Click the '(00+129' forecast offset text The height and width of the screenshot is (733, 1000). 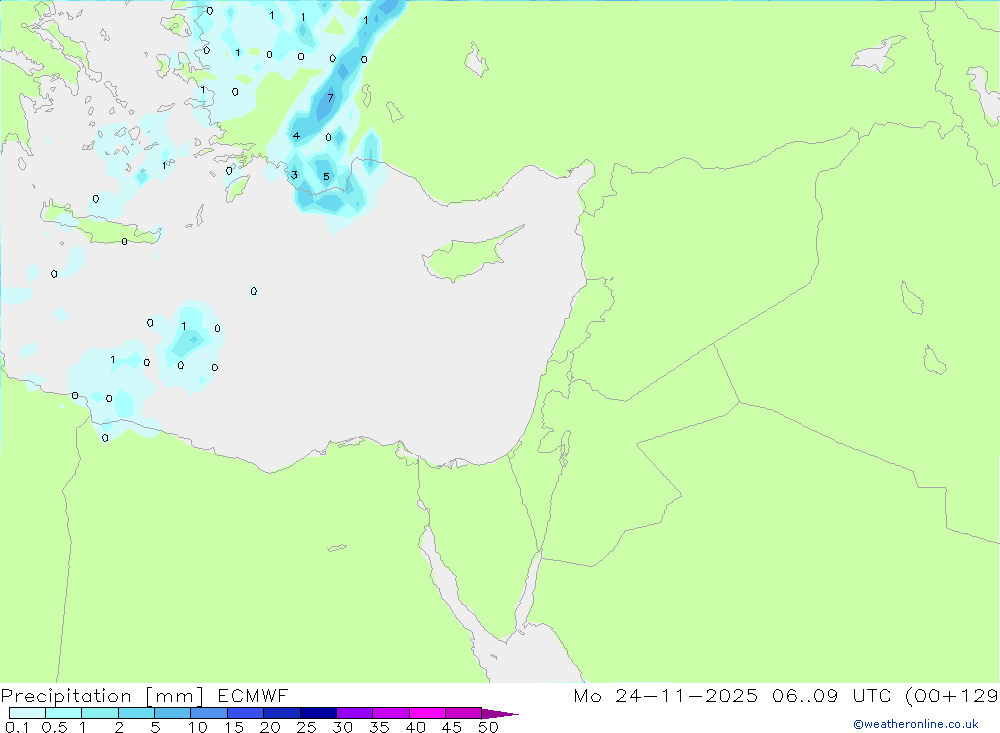coord(952,696)
